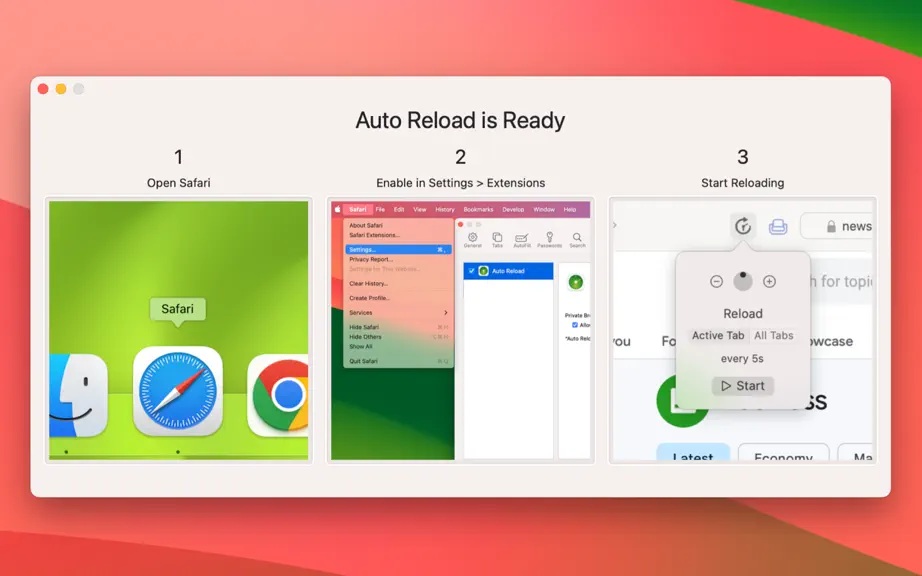Select the All Tabs segment
This screenshot has height=576, width=922.
coord(773,336)
